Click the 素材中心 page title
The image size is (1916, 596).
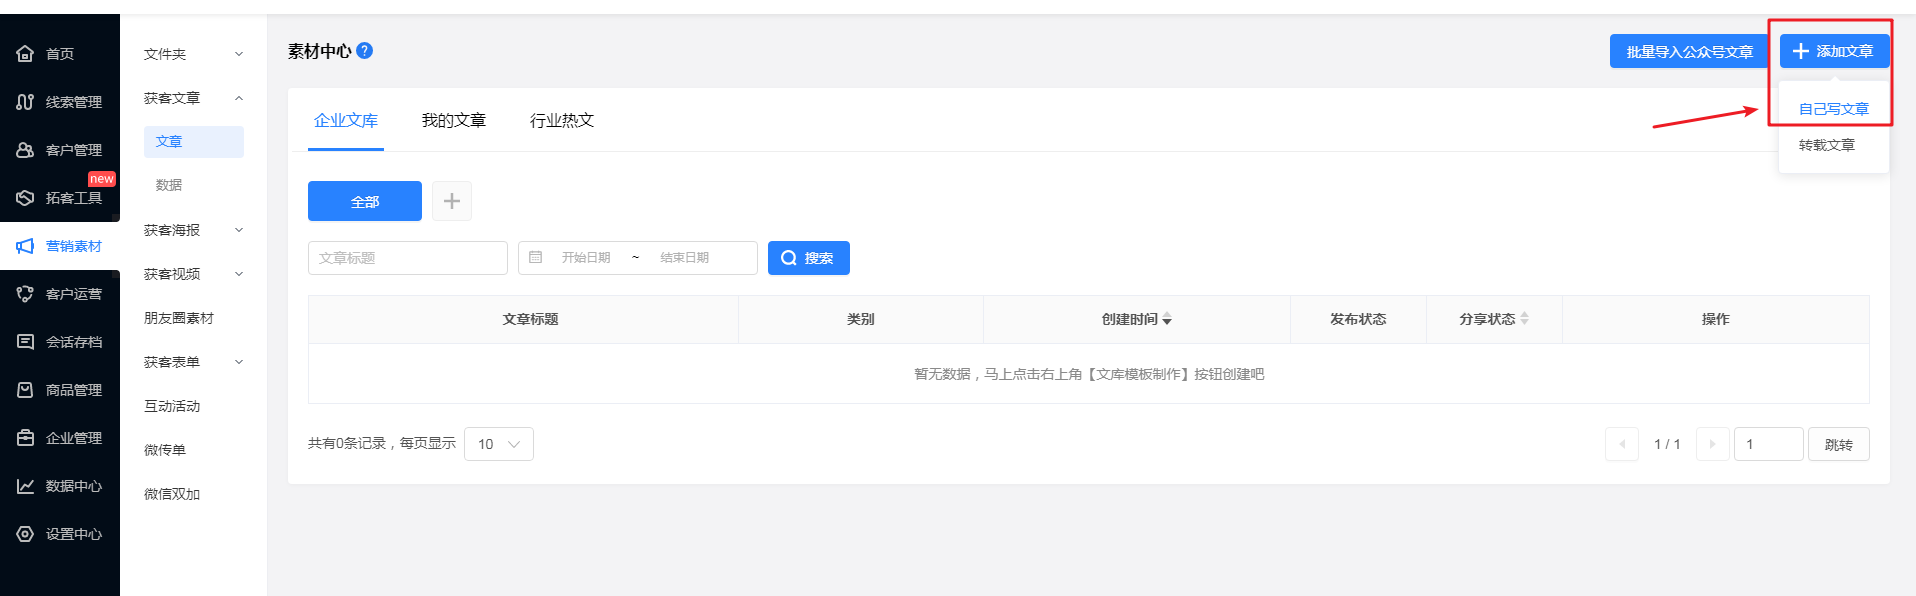320,51
